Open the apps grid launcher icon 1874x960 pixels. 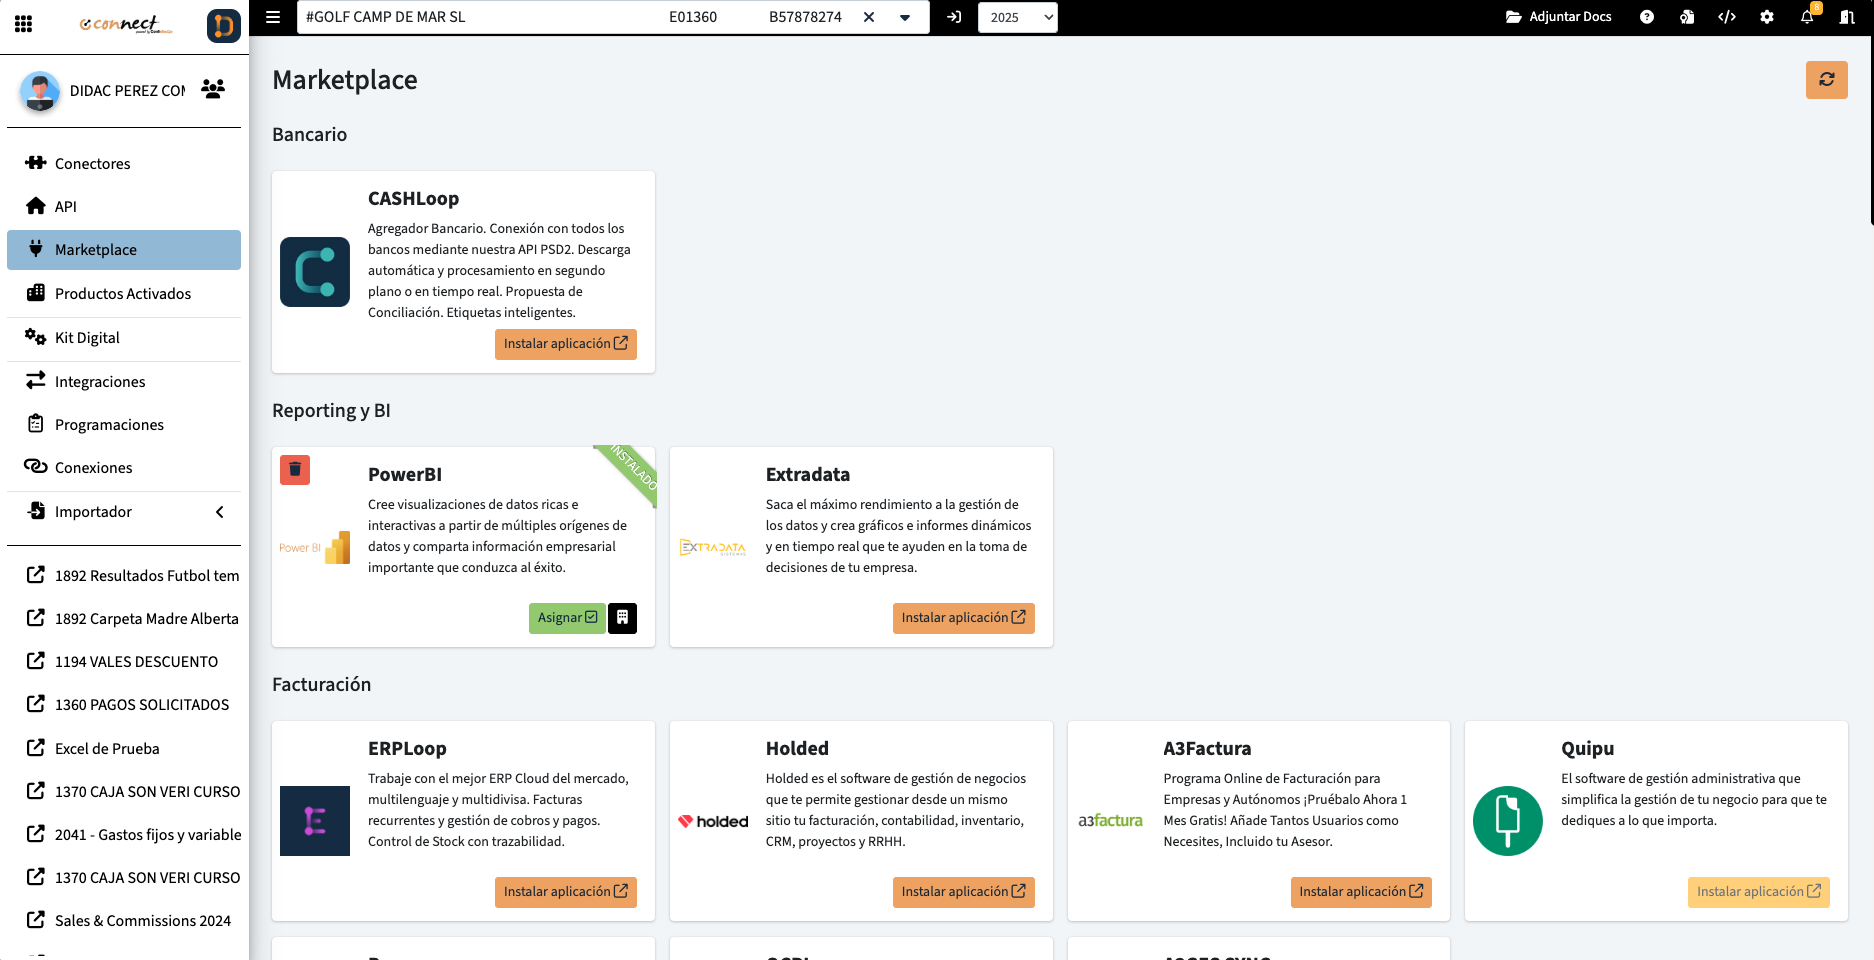click(23, 23)
